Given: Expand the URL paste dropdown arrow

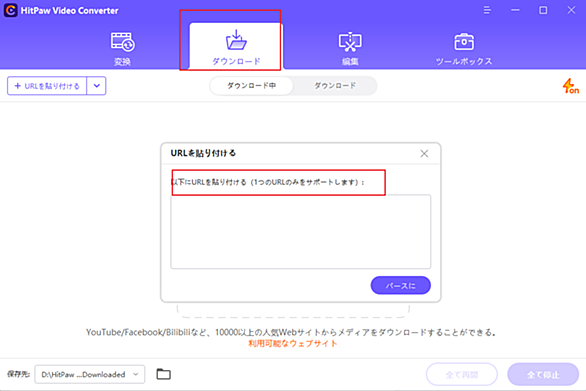Looking at the screenshot, I should click(96, 86).
